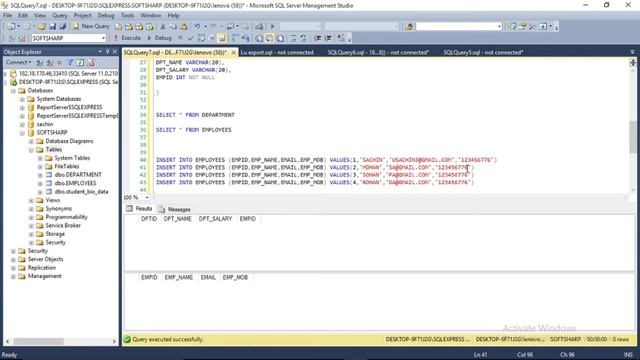Click the Comment Out Selected Lines icon

point(293,38)
